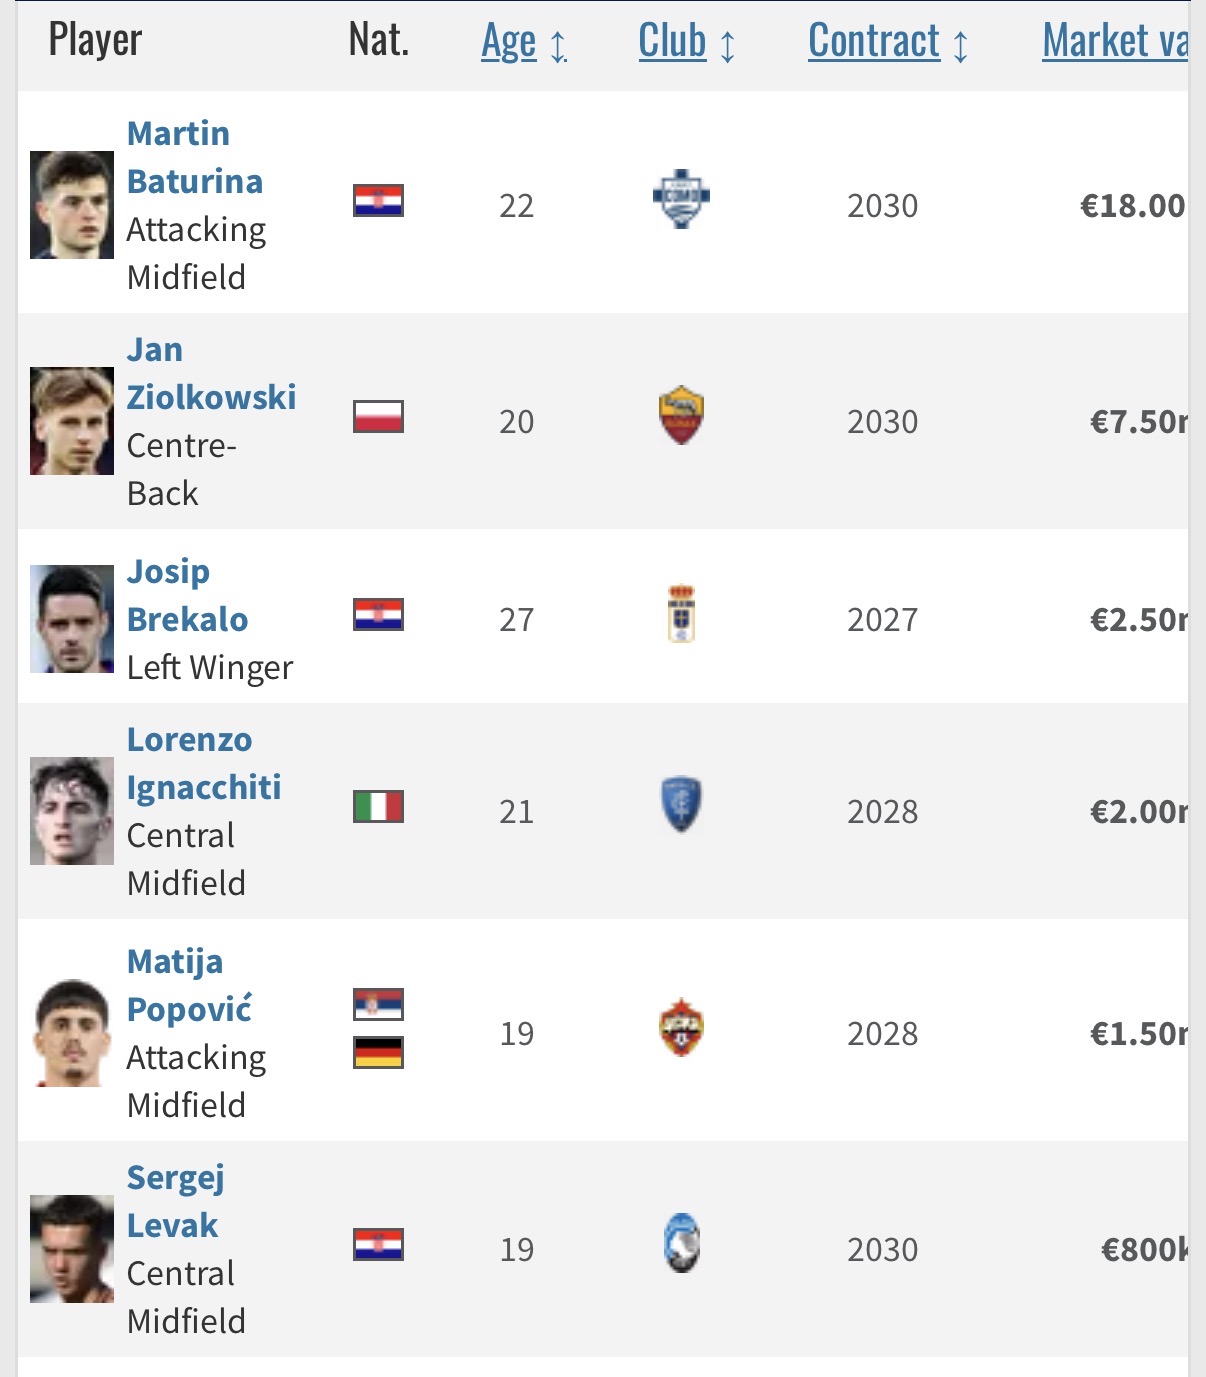Image resolution: width=1206 pixels, height=1377 pixels.
Task: Sort by Contract expiry column header
Action: click(874, 42)
